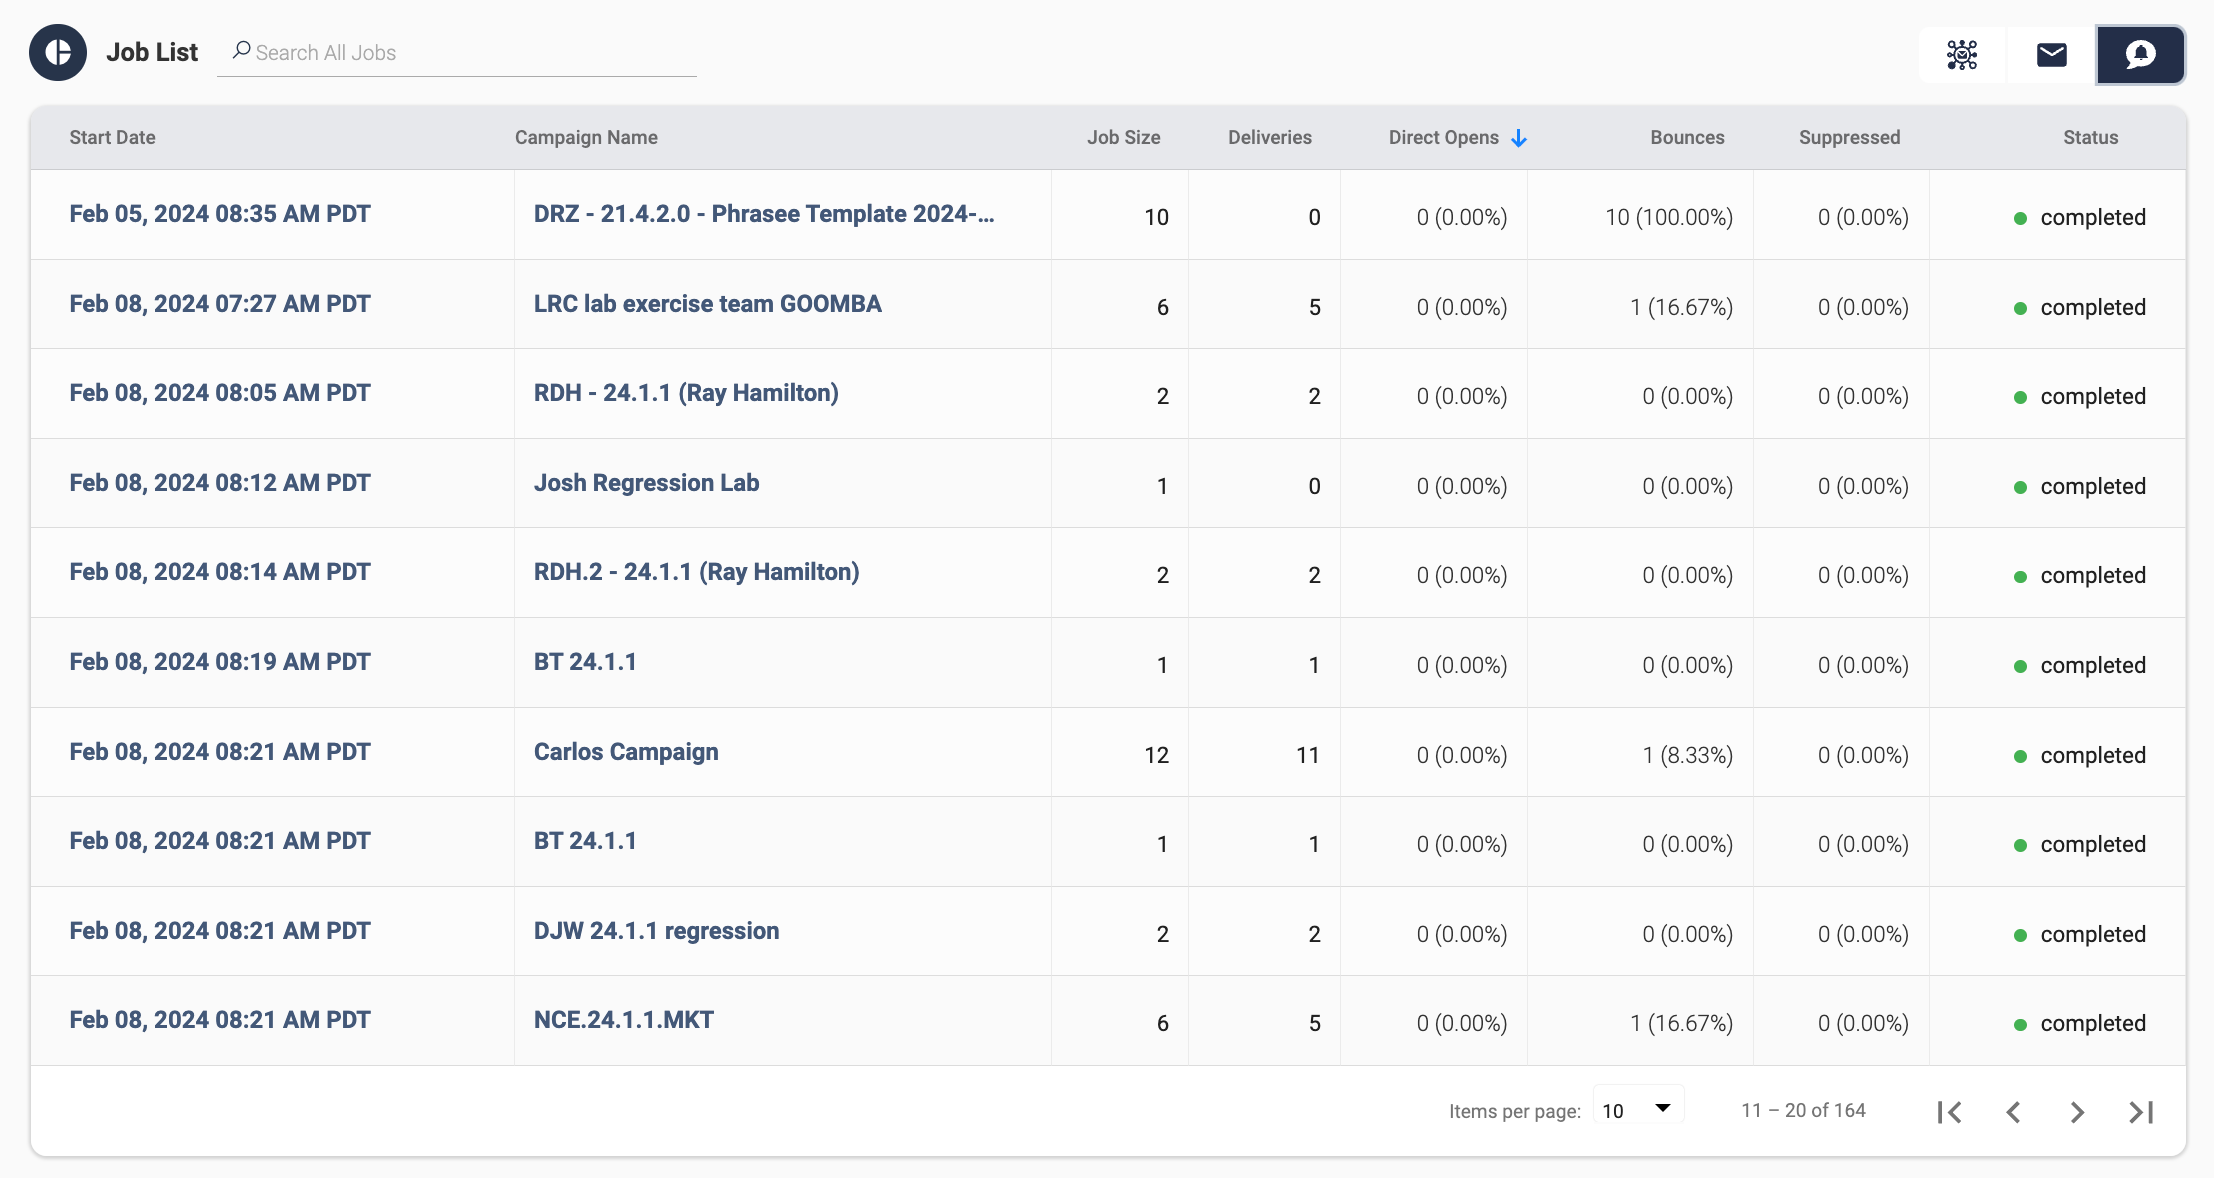This screenshot has width=2214, height=1178.
Task: Click Feb 08, 2024 08:14 AM PDT date
Action: tap(220, 572)
